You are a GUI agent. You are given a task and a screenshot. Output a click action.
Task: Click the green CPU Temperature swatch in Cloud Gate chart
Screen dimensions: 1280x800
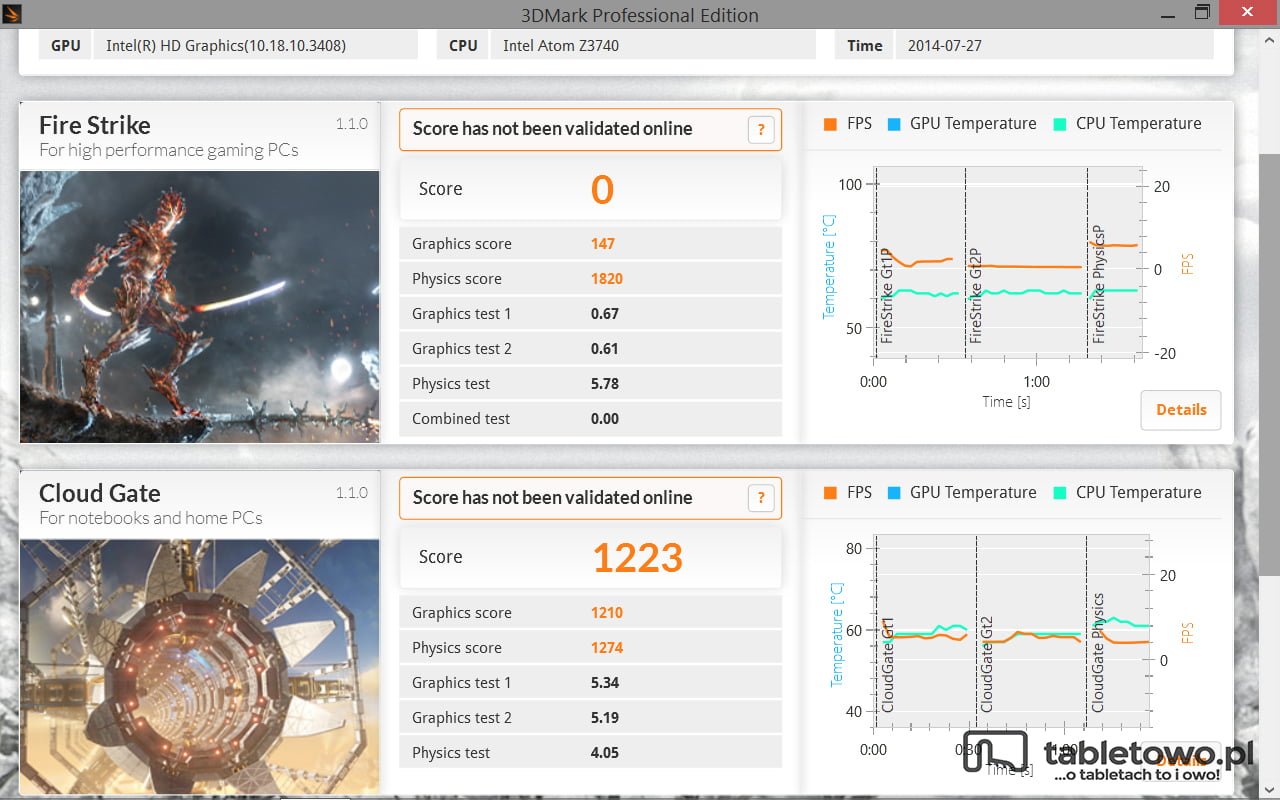coord(1060,493)
